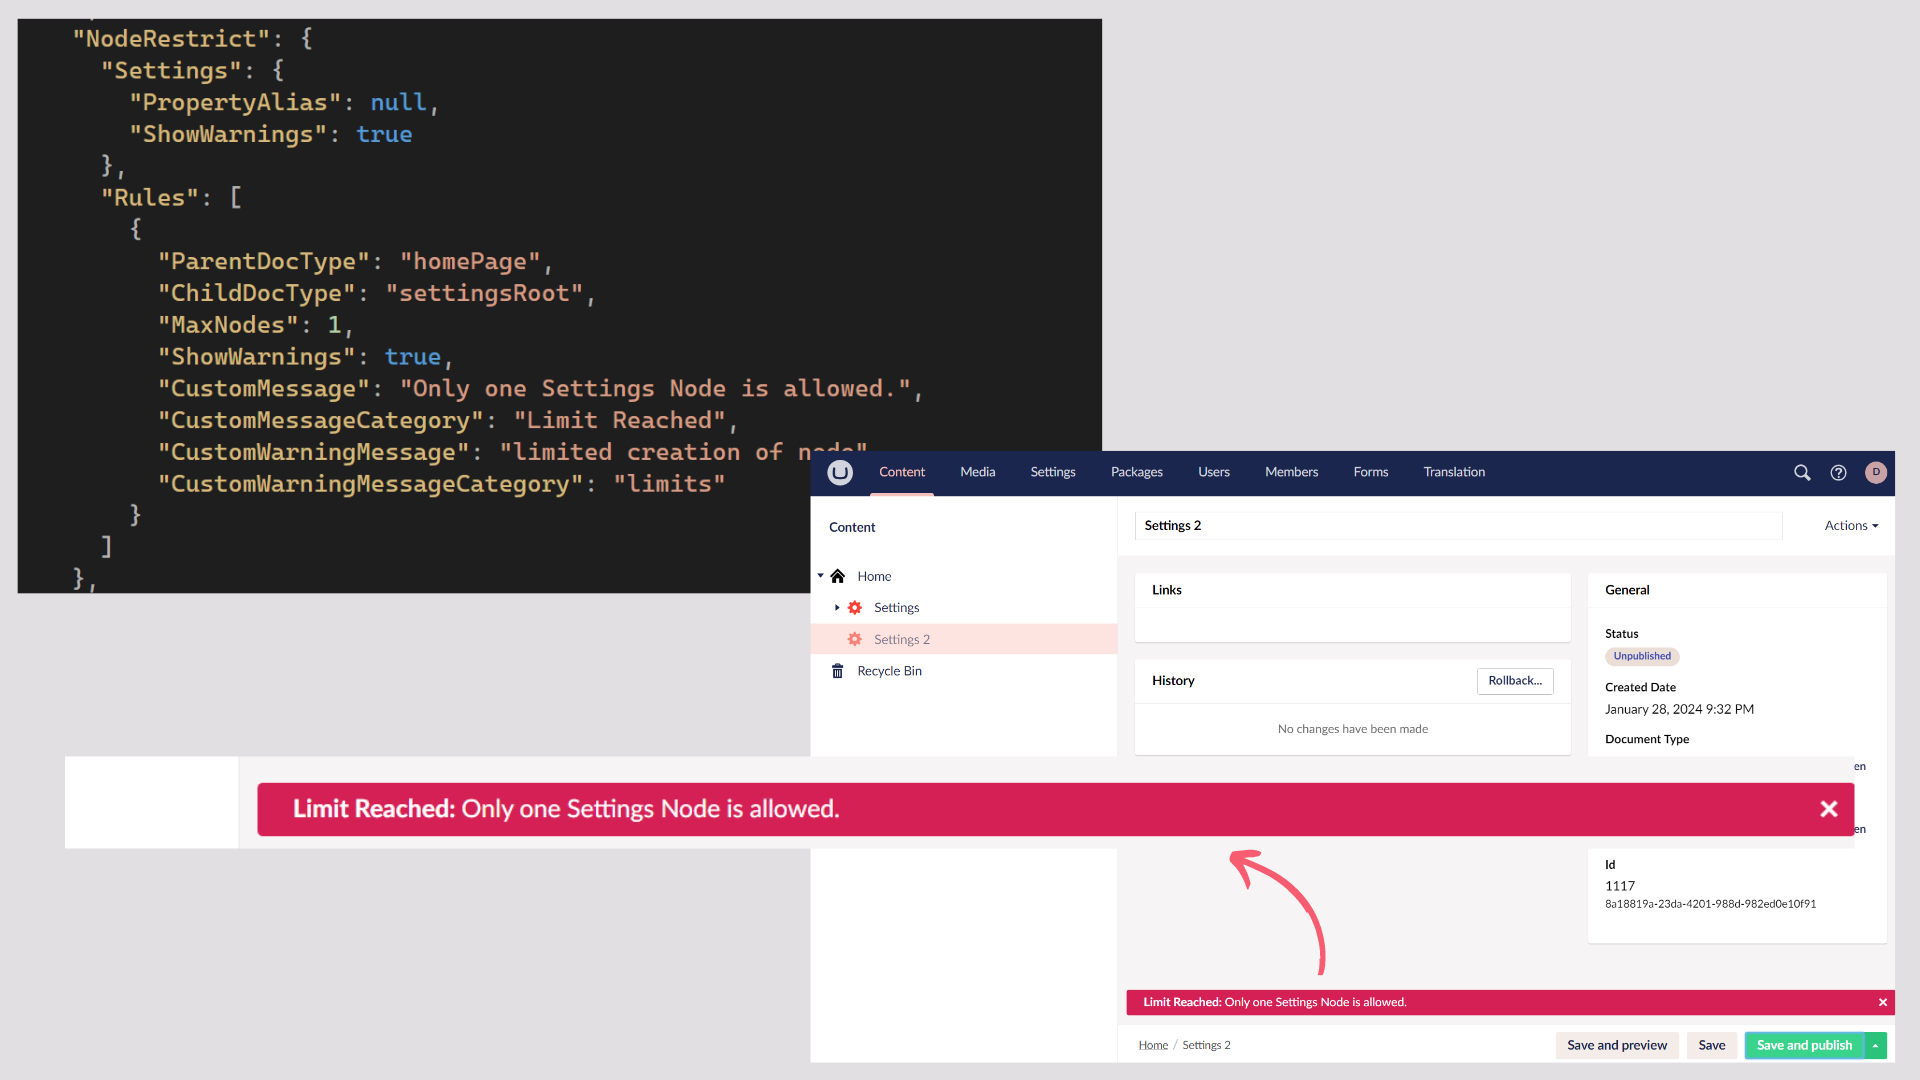Open the search magnifier icon

[x=1802, y=472]
